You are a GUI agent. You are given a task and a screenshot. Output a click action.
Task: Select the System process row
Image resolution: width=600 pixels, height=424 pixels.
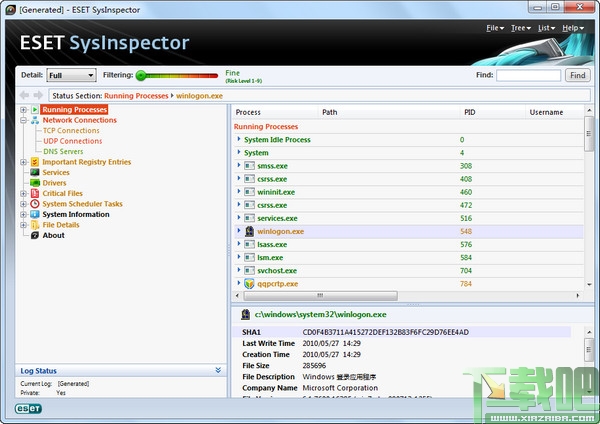point(409,153)
